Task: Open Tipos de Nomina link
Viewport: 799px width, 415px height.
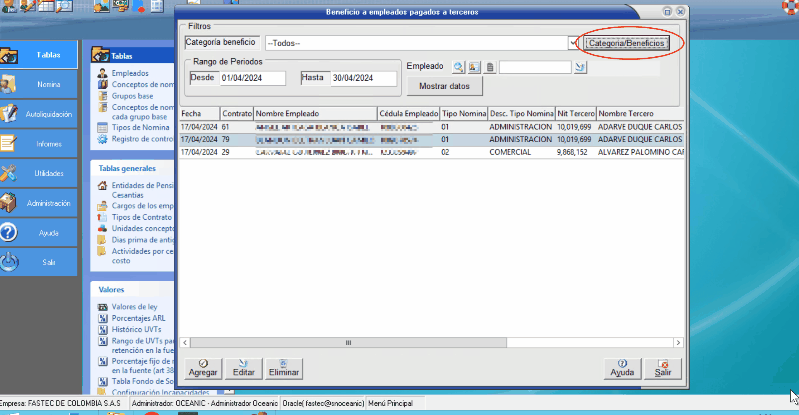Action: pyautogui.click(x=140, y=127)
